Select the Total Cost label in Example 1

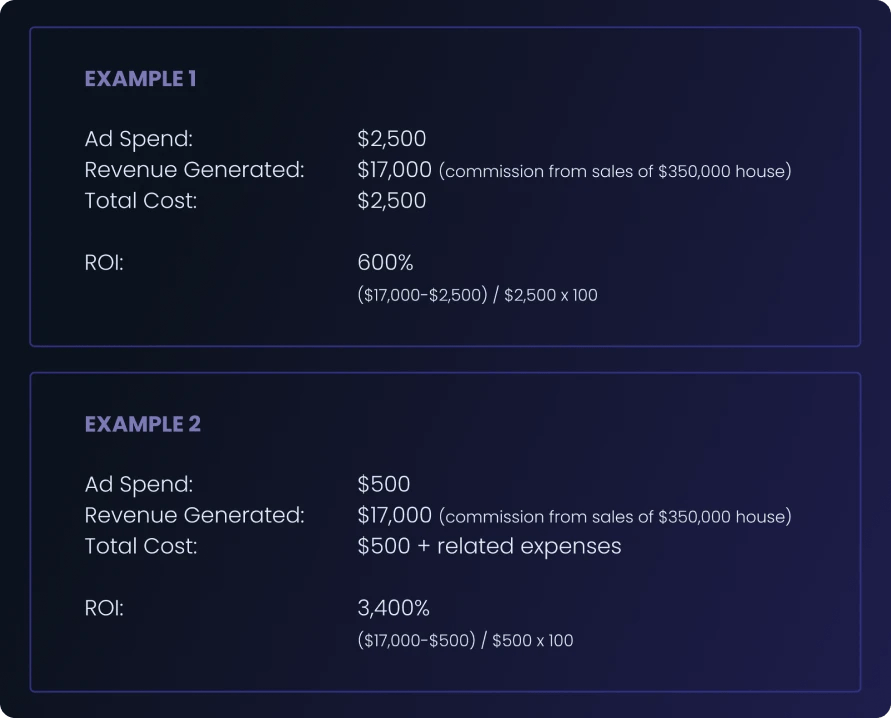pyautogui.click(x=141, y=201)
